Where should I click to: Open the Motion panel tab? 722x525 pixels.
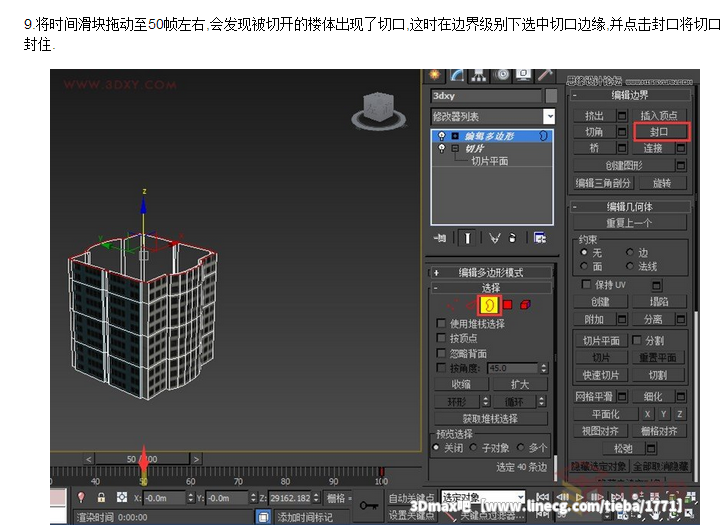(502, 75)
